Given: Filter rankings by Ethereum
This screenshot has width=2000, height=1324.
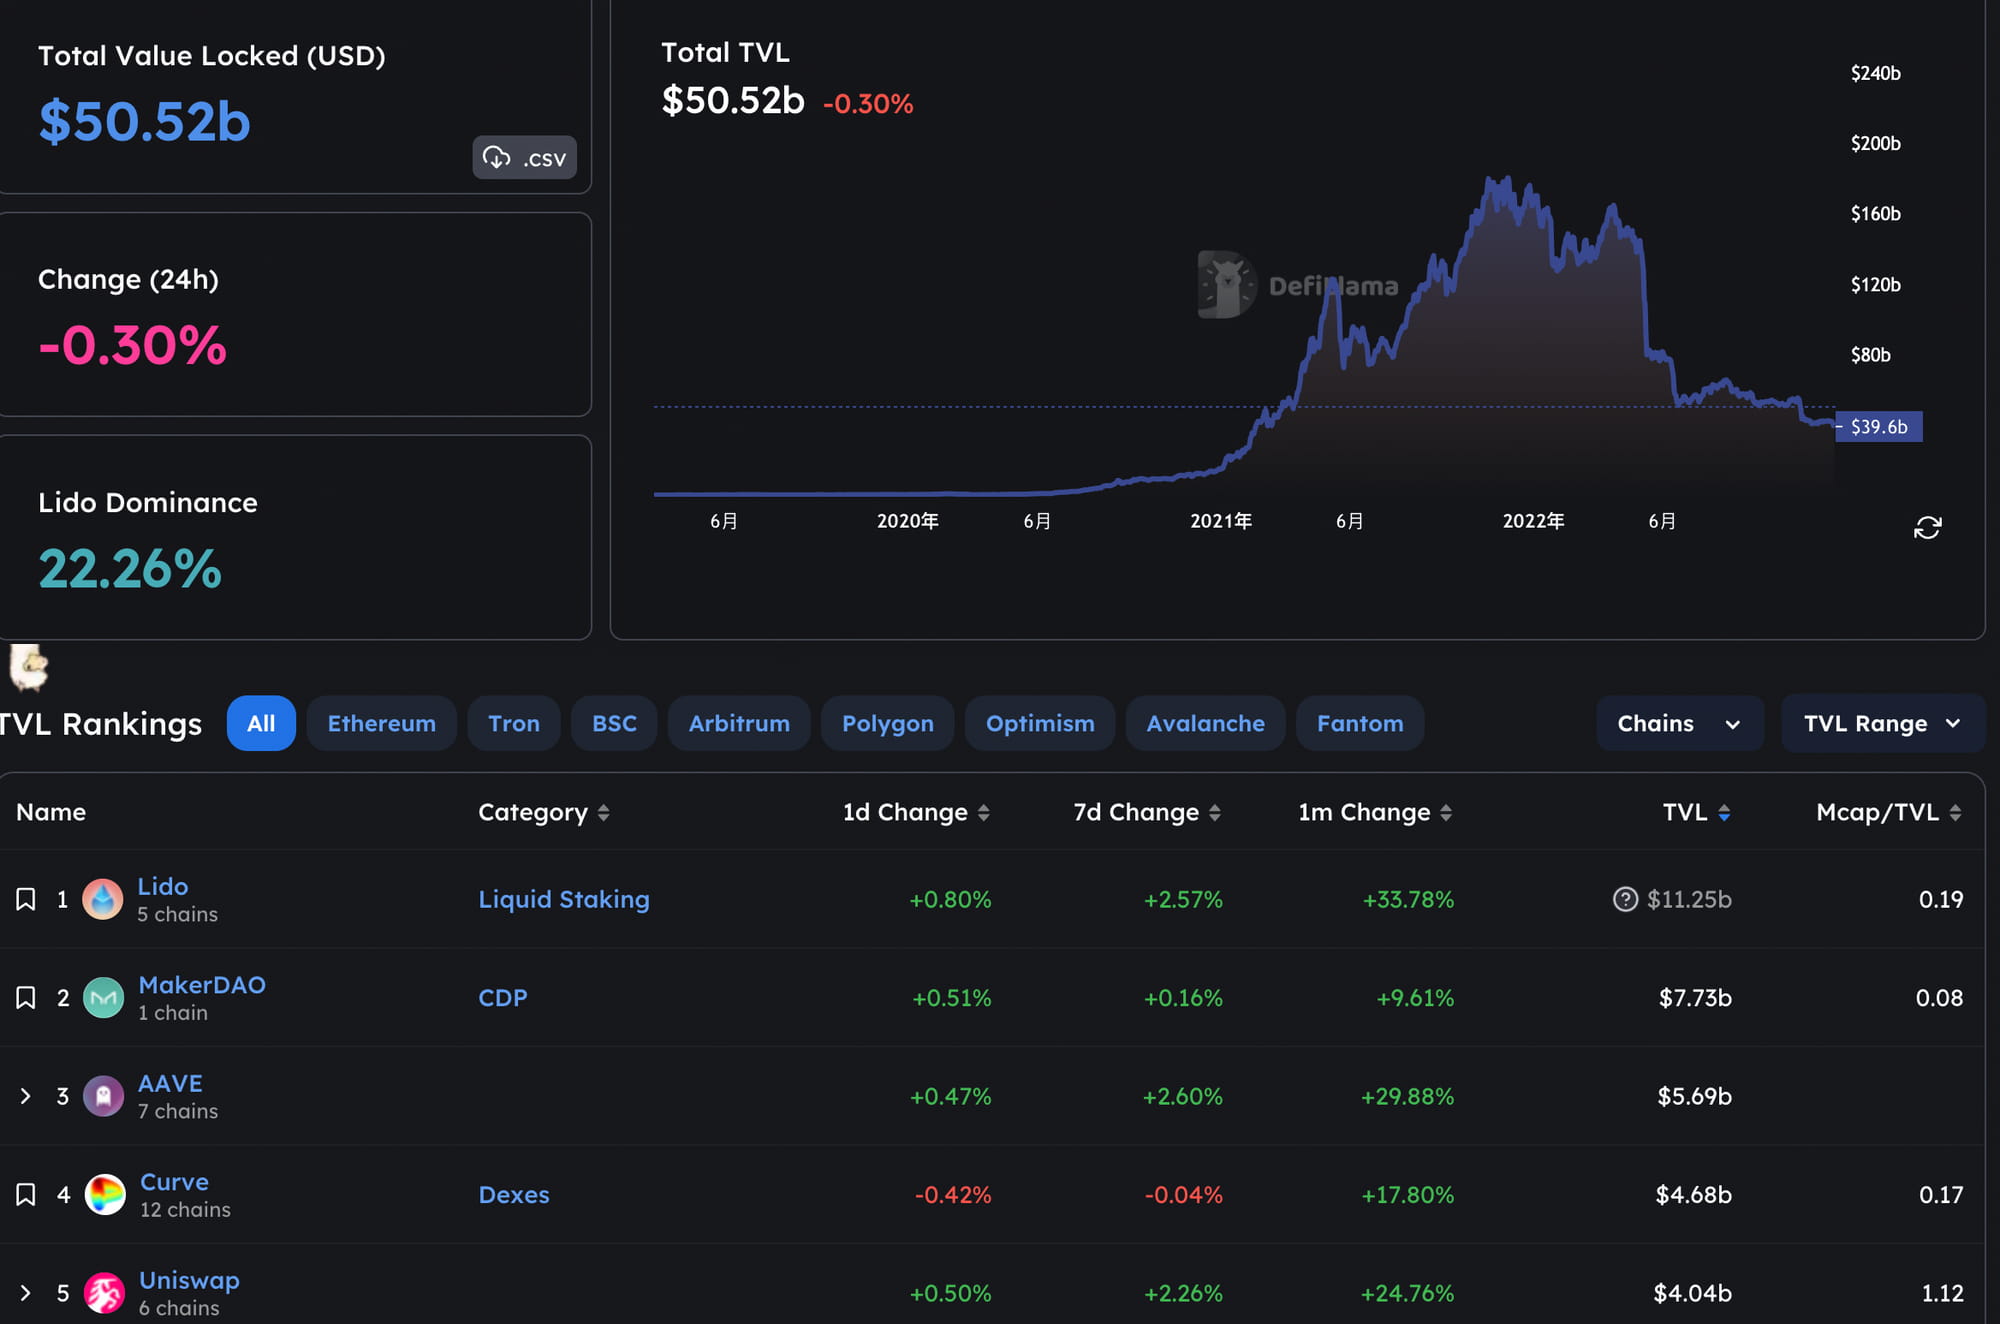Looking at the screenshot, I should click(381, 723).
